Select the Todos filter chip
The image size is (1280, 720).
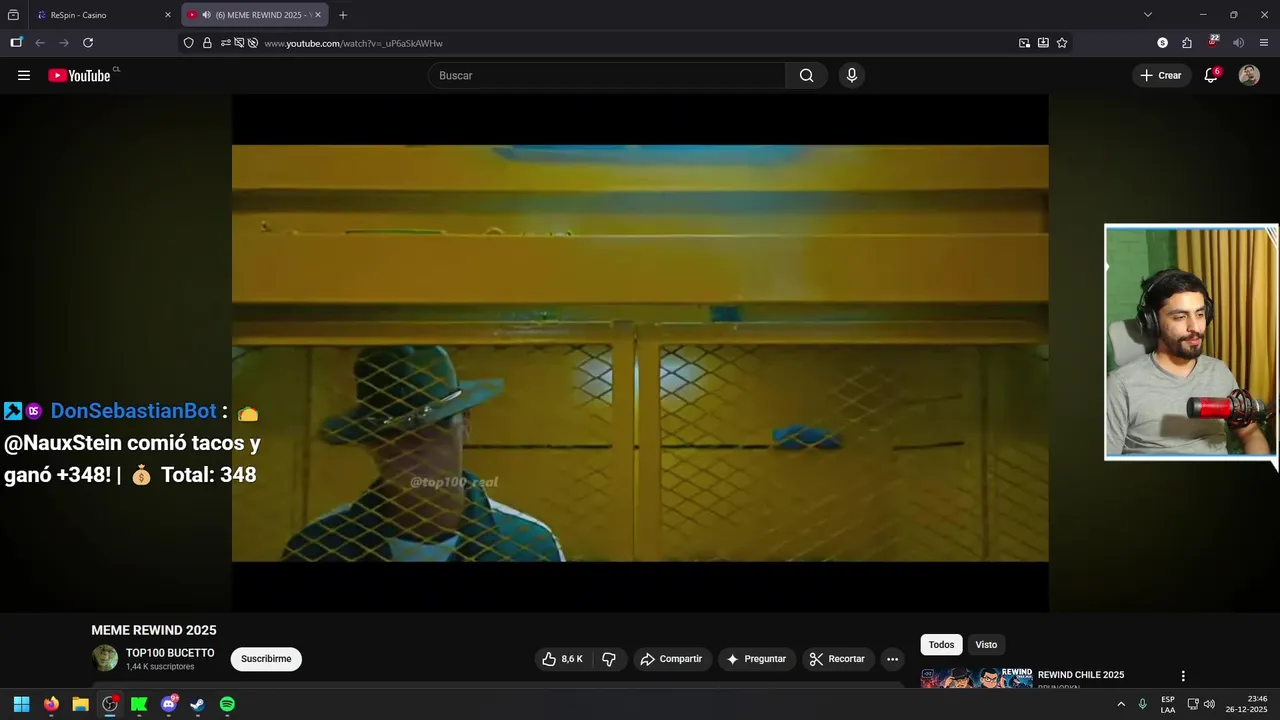941,645
